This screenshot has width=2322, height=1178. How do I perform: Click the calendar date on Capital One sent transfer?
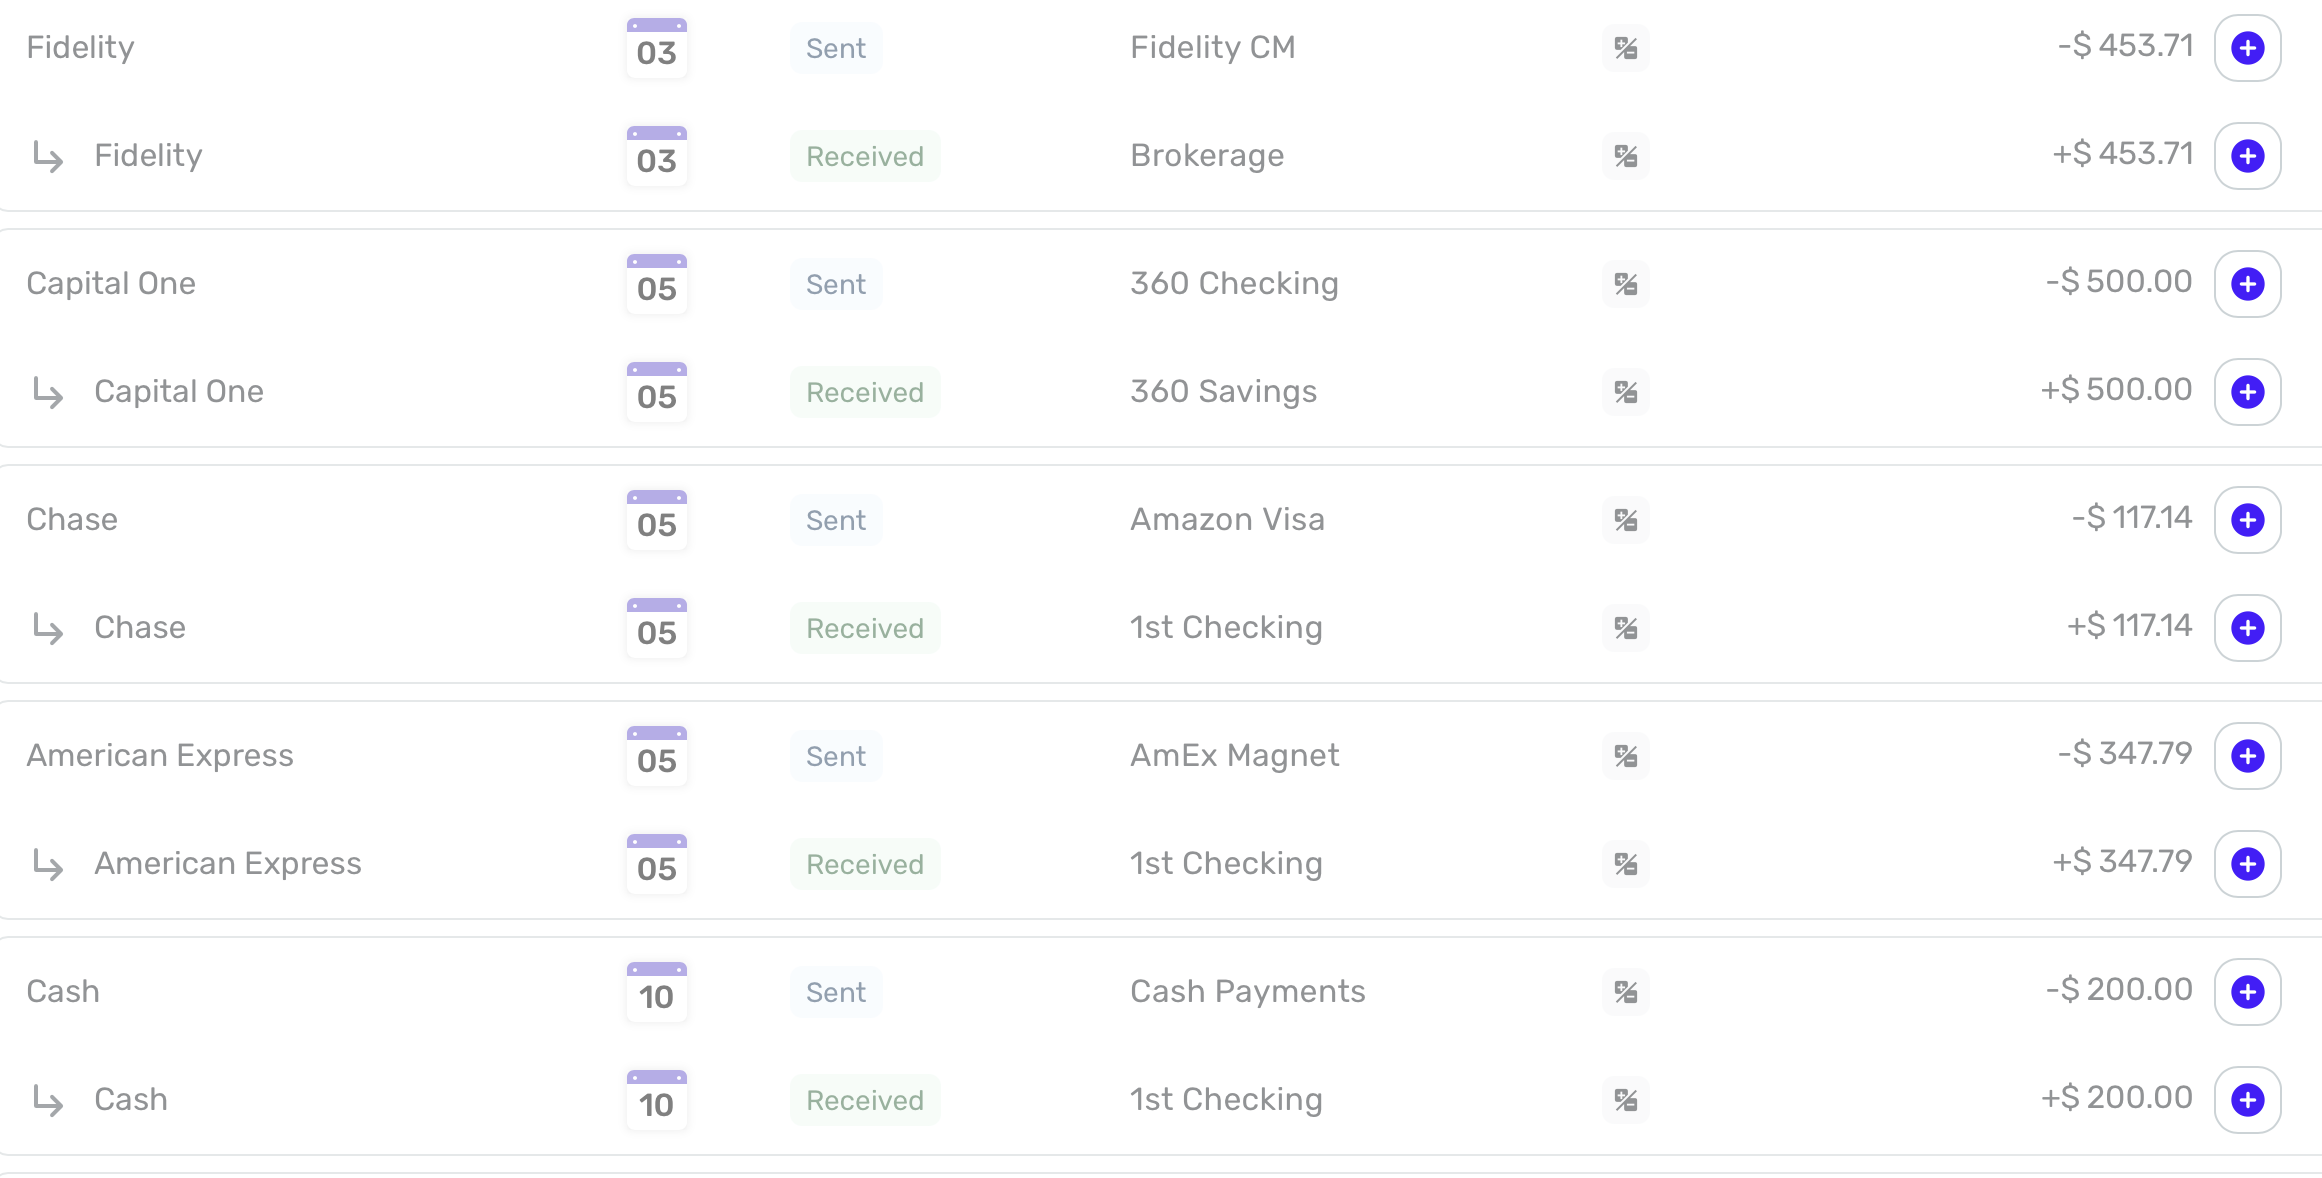pyautogui.click(x=656, y=284)
